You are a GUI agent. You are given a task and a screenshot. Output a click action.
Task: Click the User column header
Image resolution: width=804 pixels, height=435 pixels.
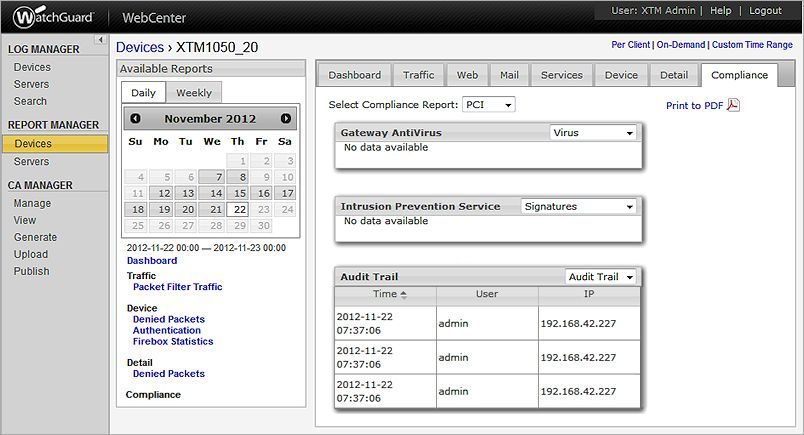click(487, 294)
